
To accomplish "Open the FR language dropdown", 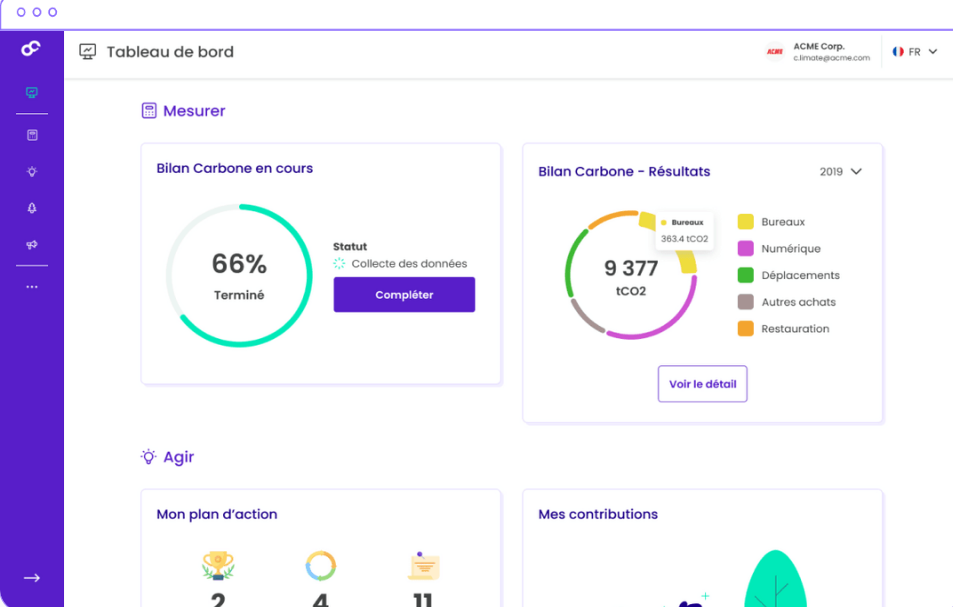I will [915, 52].
